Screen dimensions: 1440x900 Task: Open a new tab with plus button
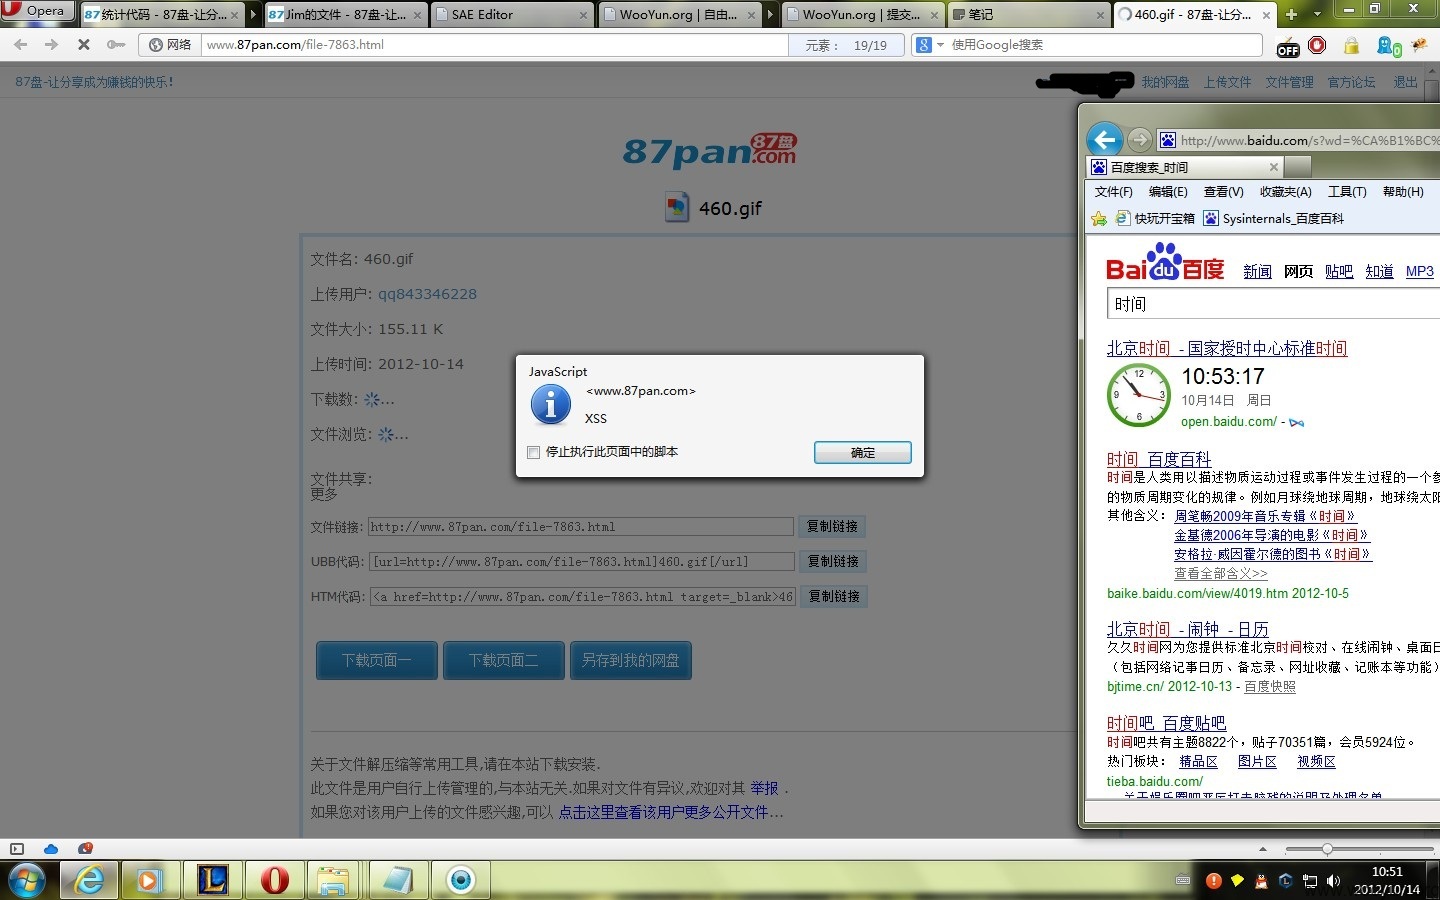coord(1291,14)
